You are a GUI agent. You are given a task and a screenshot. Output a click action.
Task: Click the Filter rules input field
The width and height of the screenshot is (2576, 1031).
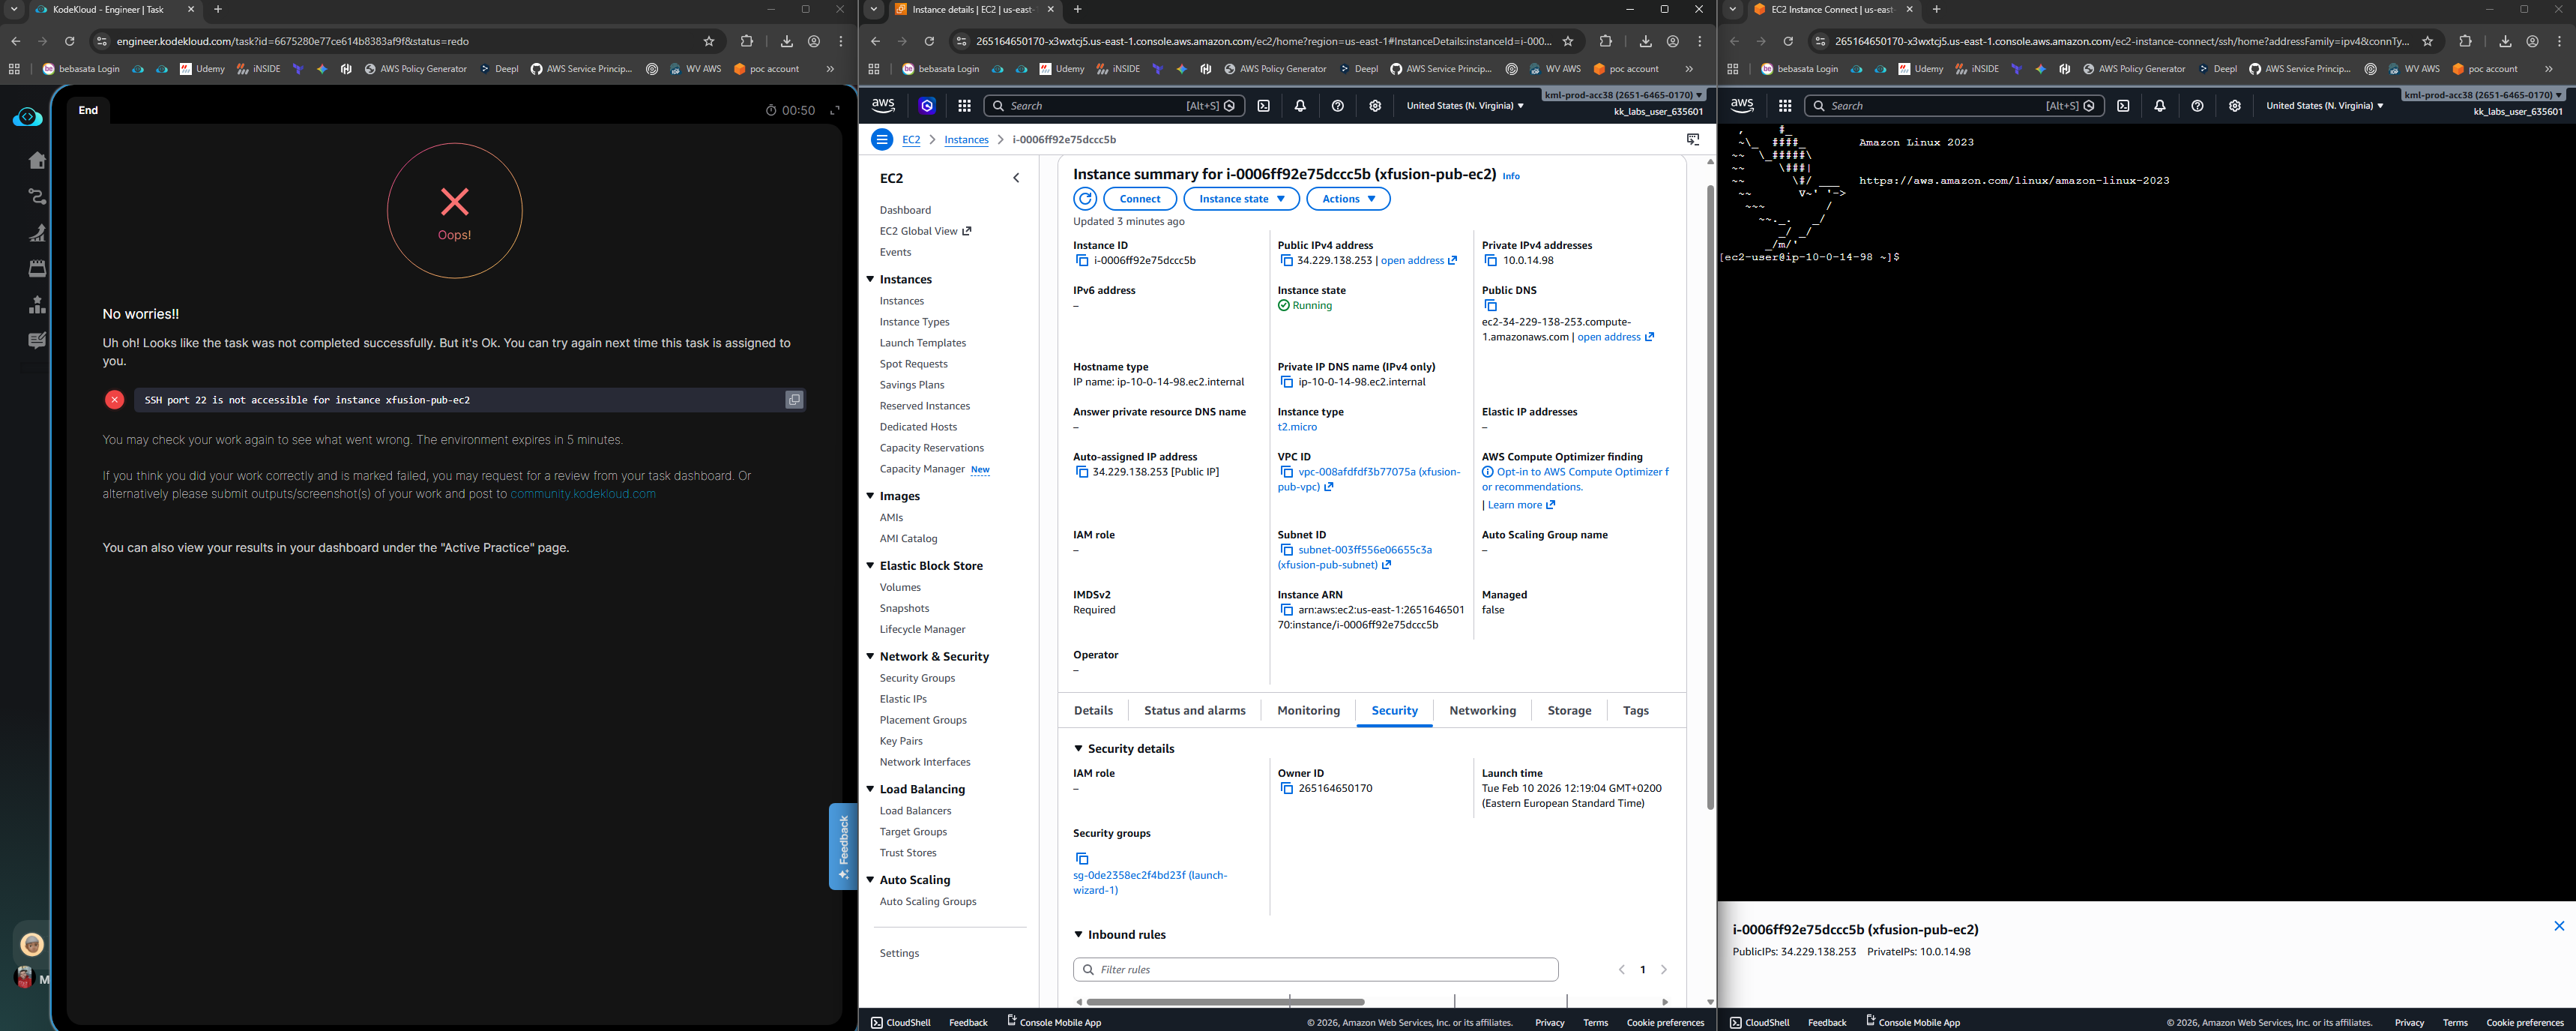(1315, 970)
